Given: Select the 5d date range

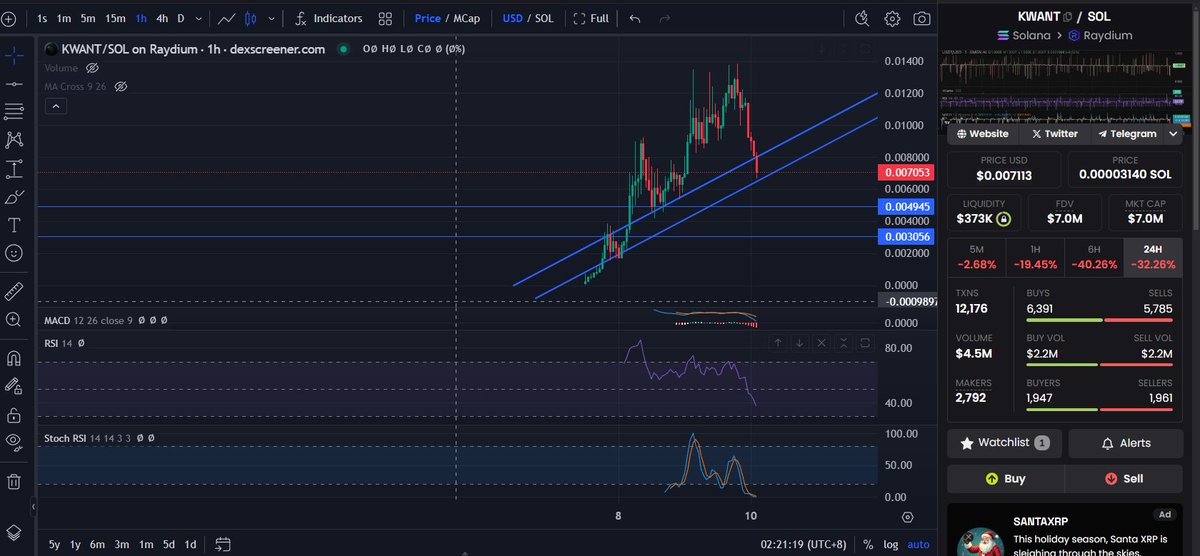Looking at the screenshot, I should click(168, 544).
